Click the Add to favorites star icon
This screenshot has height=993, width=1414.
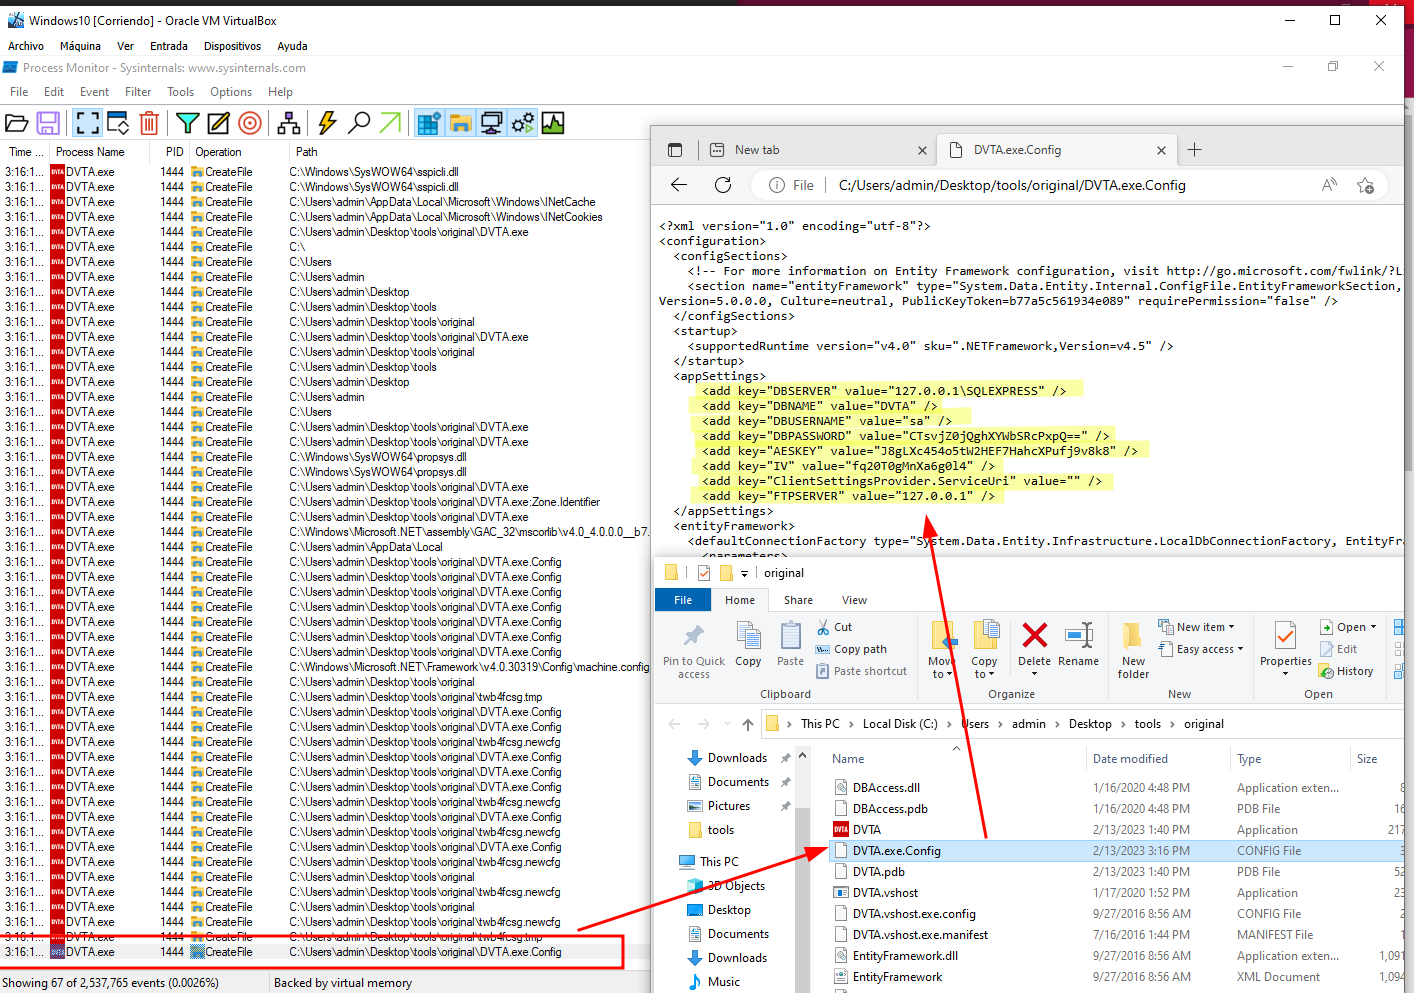(1365, 185)
